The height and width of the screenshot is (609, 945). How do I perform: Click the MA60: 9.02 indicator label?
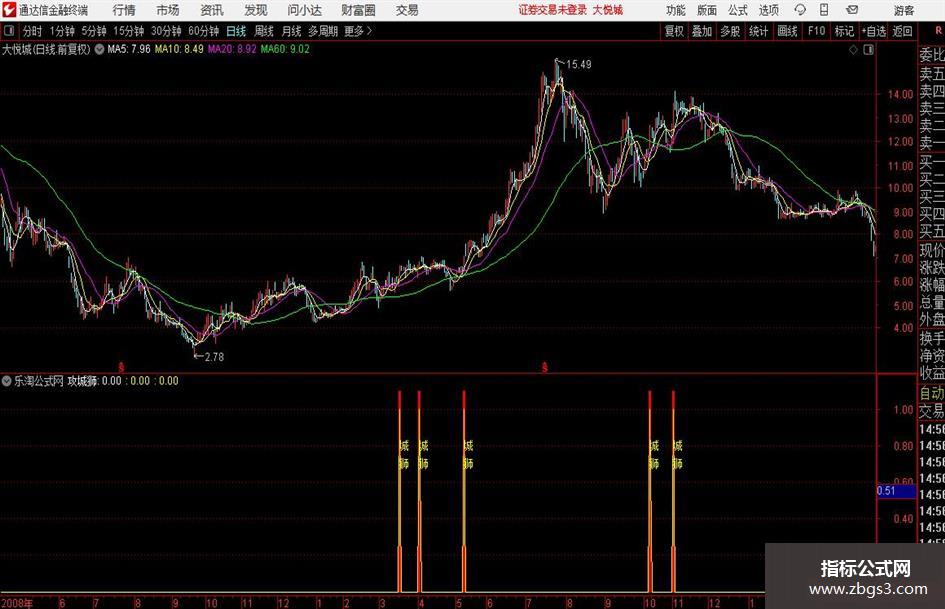coord(285,49)
